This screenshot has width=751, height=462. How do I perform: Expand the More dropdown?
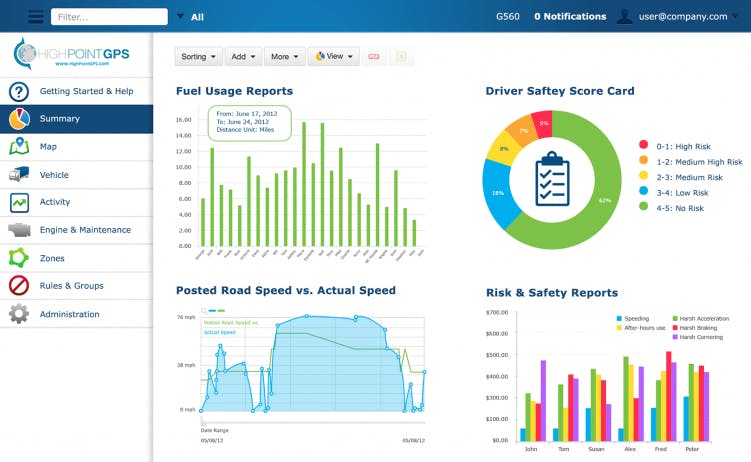coord(284,56)
